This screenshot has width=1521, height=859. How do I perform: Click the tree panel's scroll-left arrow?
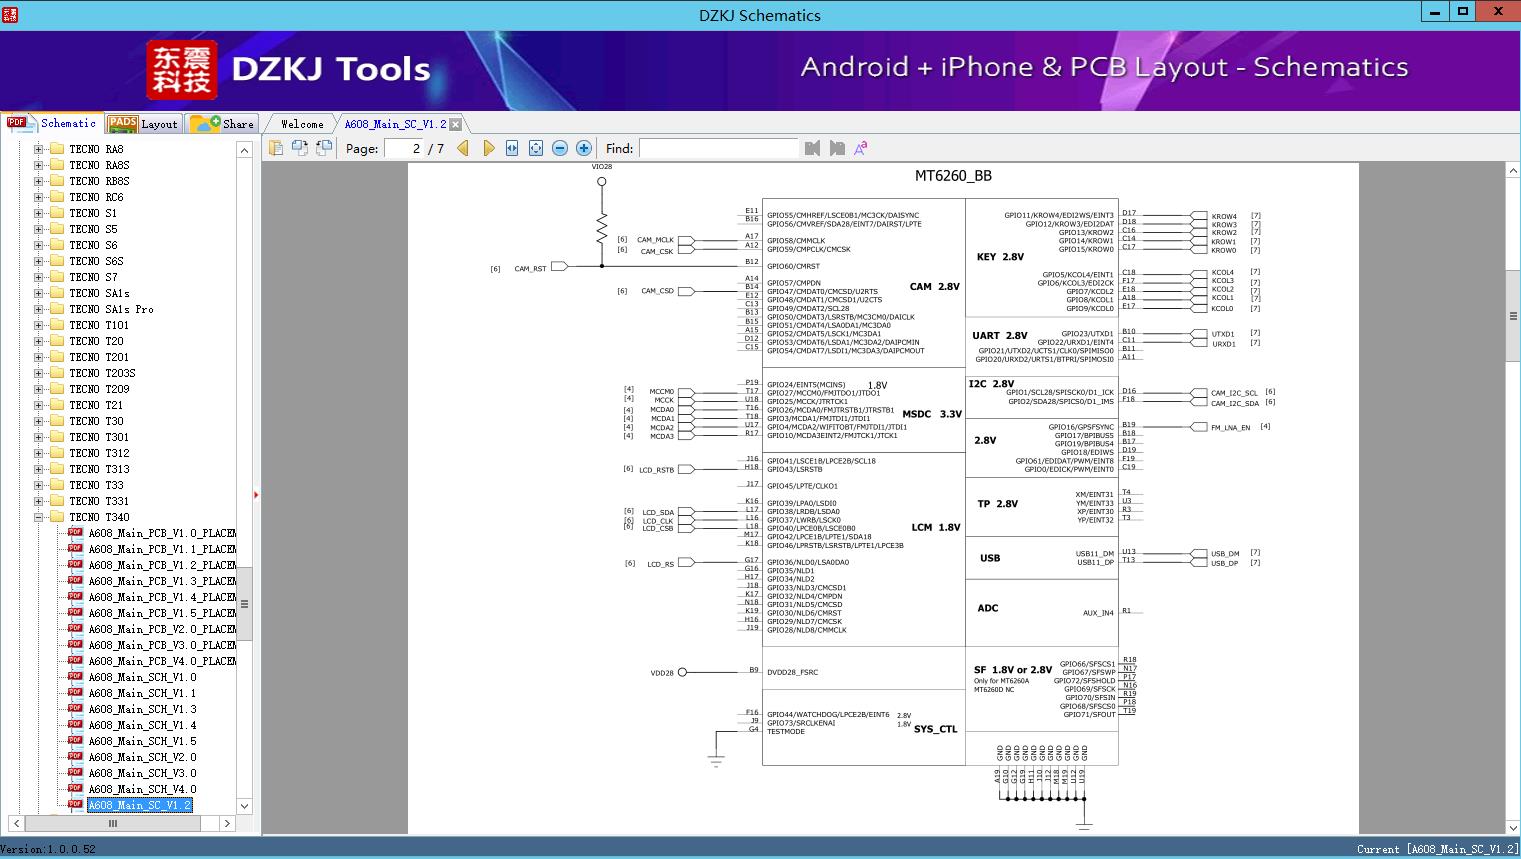[16, 823]
